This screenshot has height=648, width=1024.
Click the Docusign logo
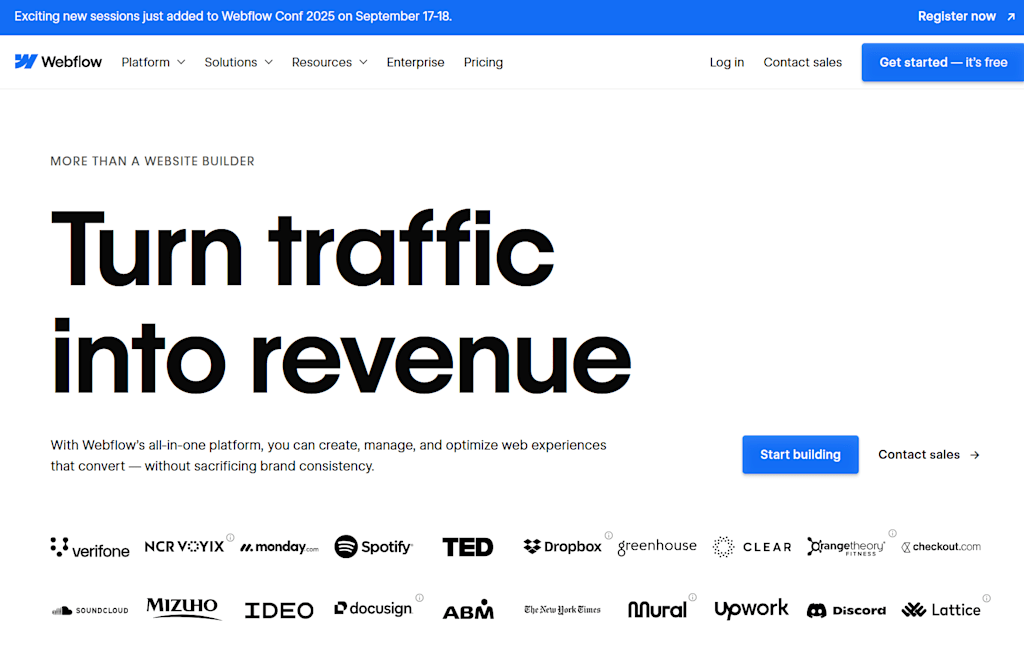(373, 609)
